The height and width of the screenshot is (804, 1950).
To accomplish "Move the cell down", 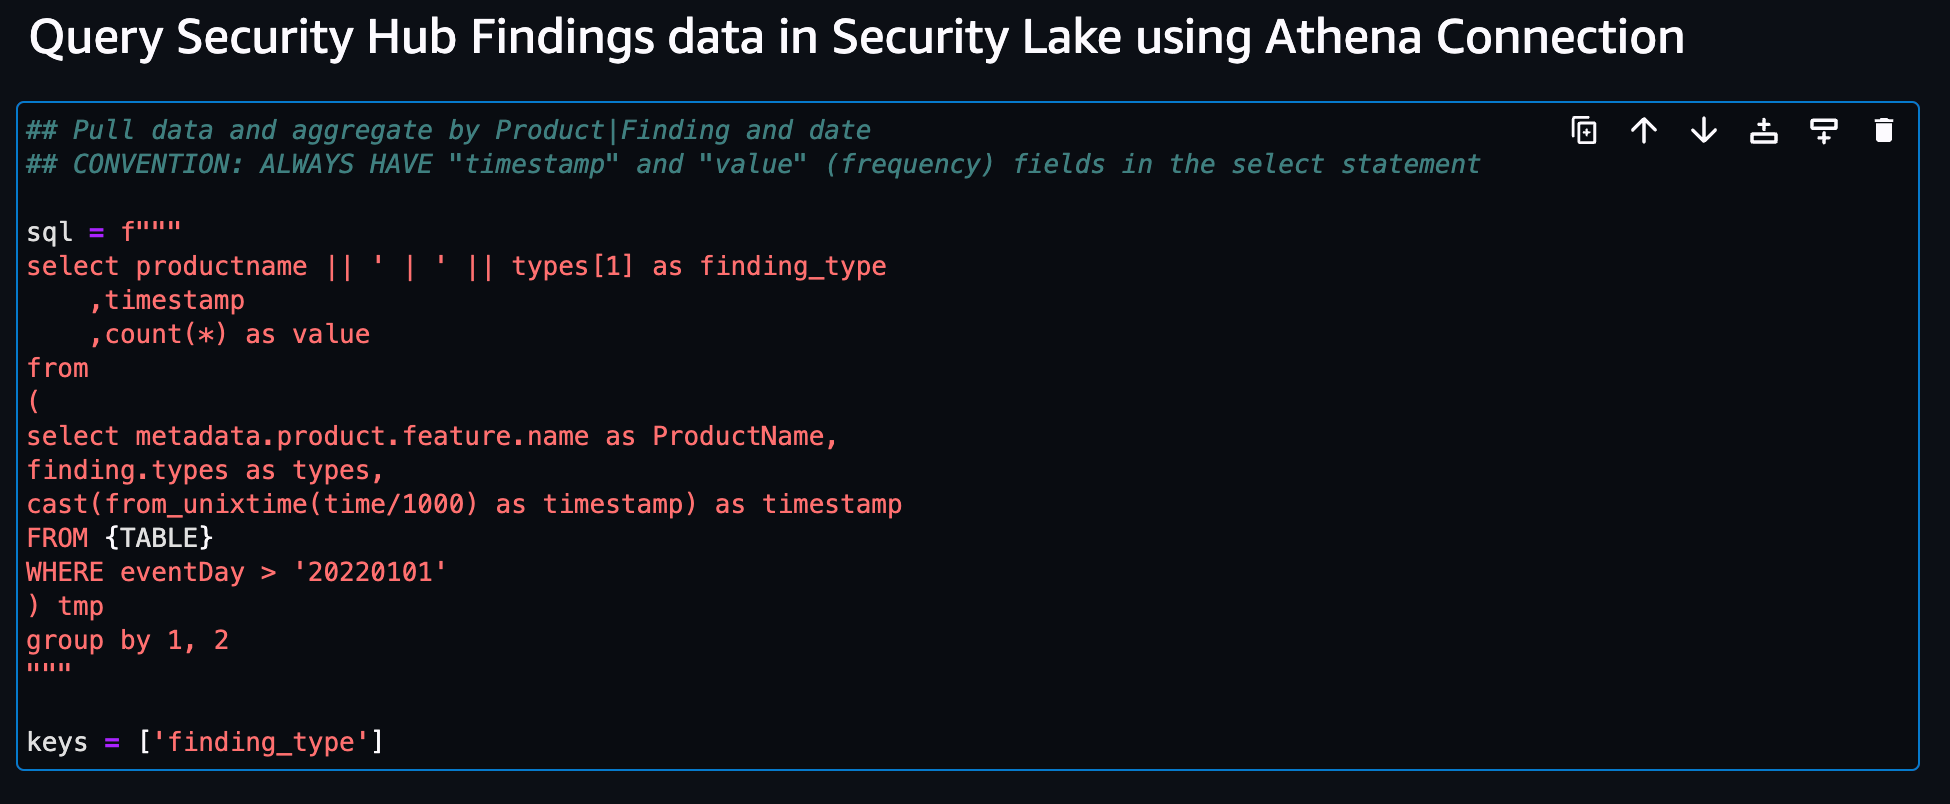I will tap(1703, 130).
